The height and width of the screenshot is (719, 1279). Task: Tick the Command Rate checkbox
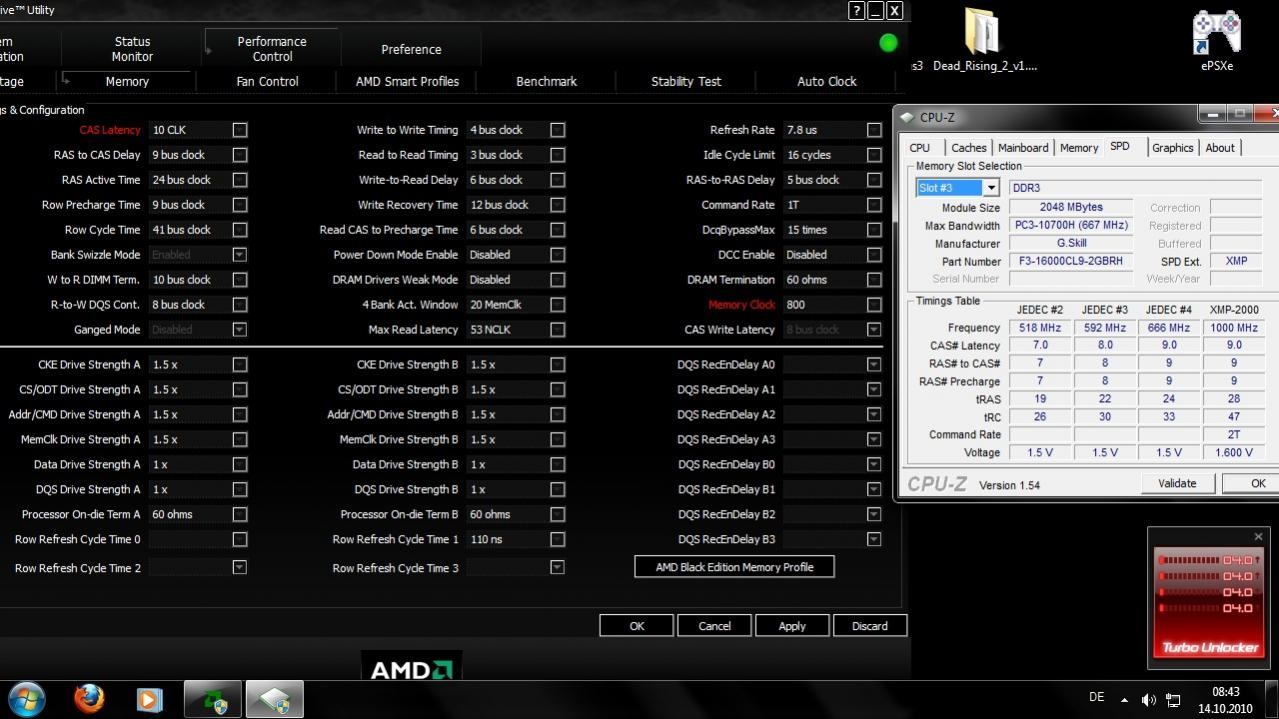coord(875,205)
